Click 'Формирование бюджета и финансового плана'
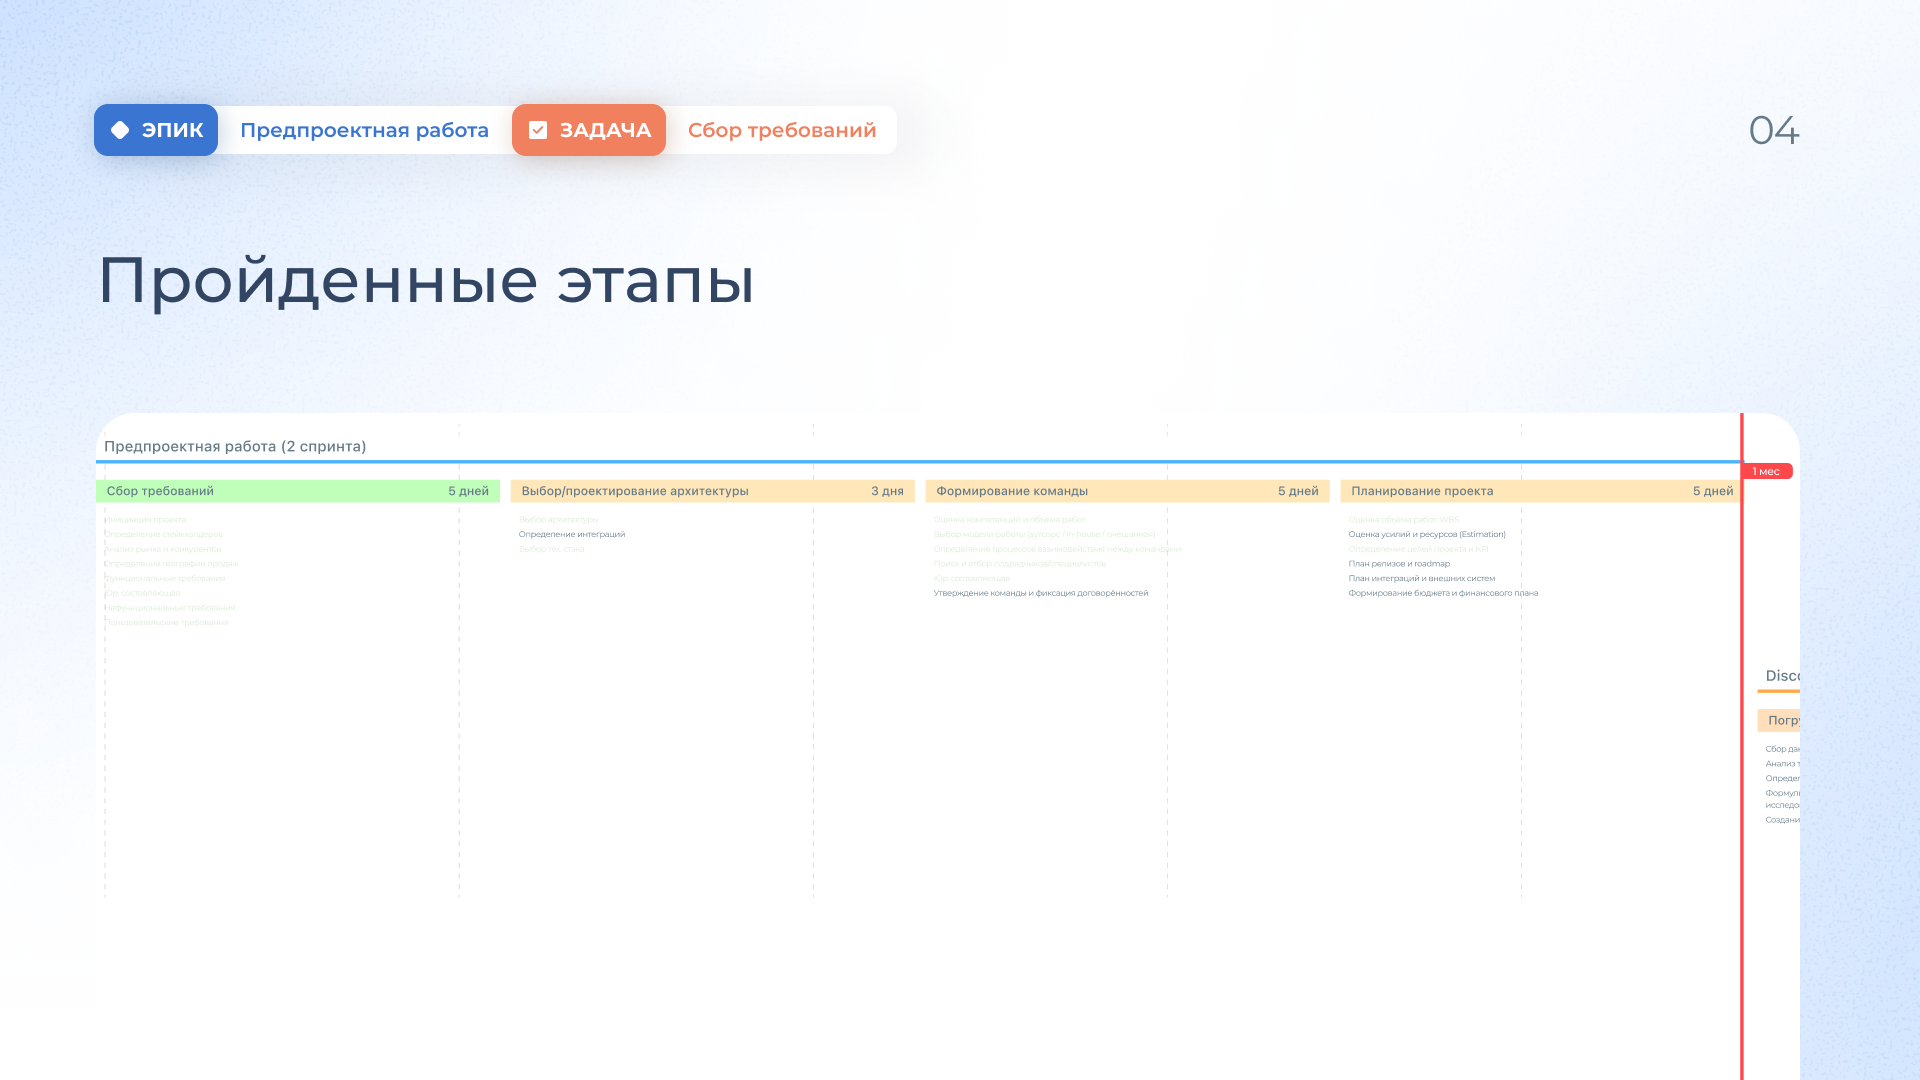The image size is (1920, 1080). (1443, 593)
